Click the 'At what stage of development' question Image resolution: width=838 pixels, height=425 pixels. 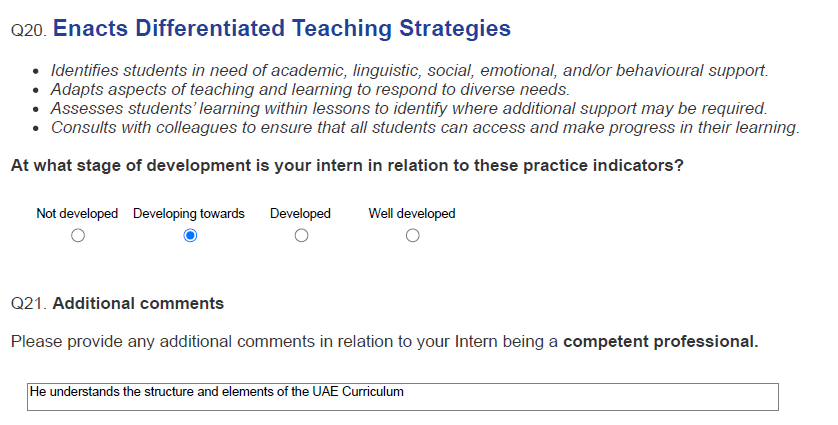point(347,166)
